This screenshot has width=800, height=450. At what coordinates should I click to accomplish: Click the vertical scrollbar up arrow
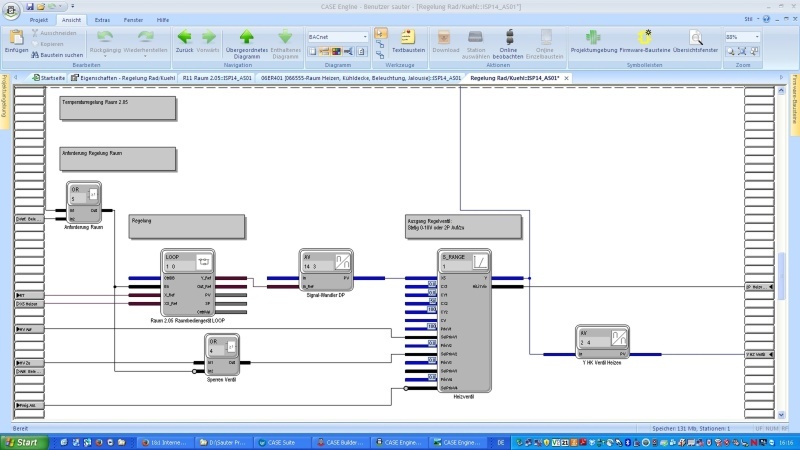pyautogui.click(x=781, y=91)
